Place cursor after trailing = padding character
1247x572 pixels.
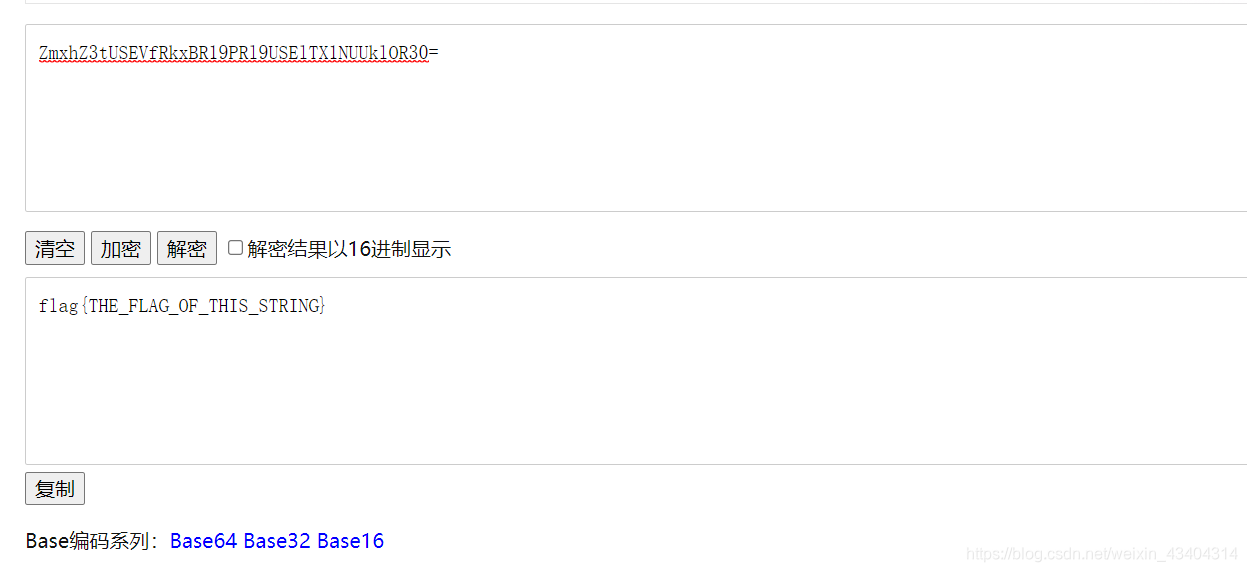[440, 53]
